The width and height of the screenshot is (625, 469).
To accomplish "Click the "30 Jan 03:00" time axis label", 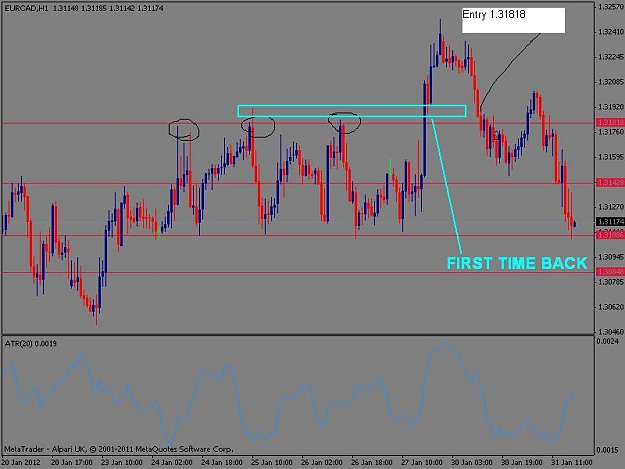I will coord(472,462).
